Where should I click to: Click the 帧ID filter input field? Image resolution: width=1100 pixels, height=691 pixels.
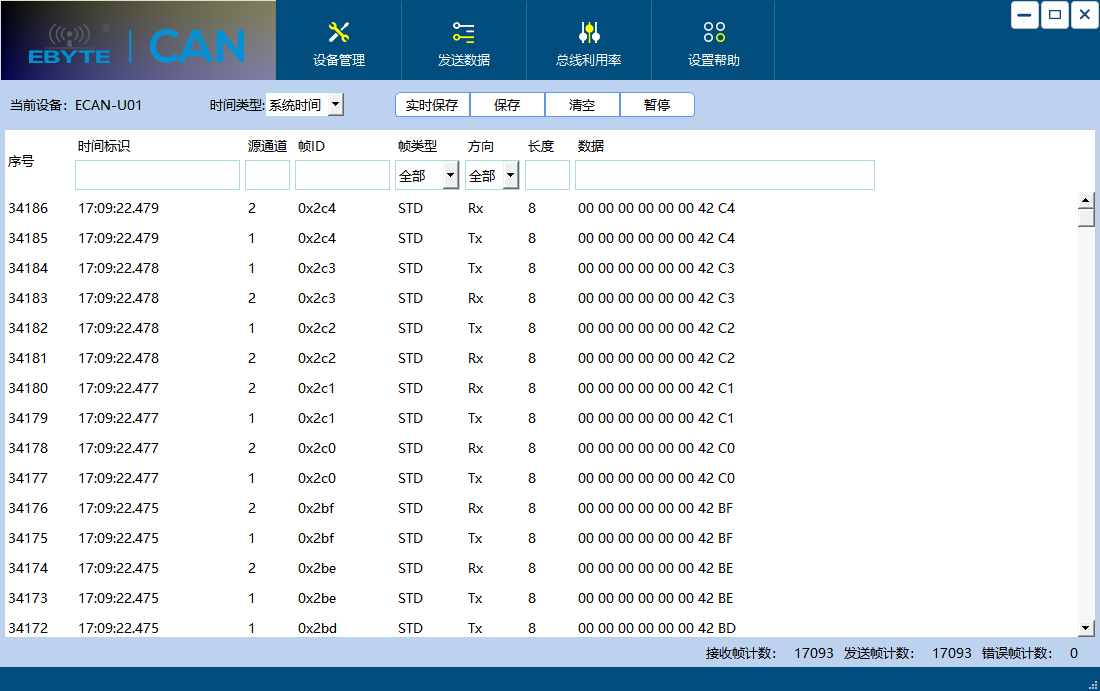pyautogui.click(x=341, y=174)
